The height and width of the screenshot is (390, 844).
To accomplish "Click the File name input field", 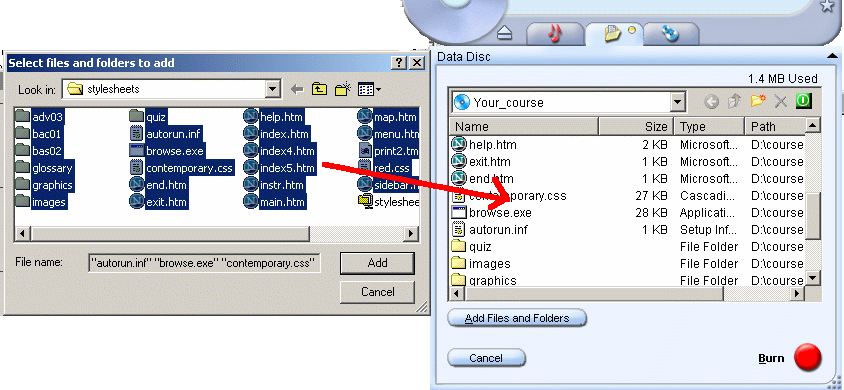I will (205, 264).
